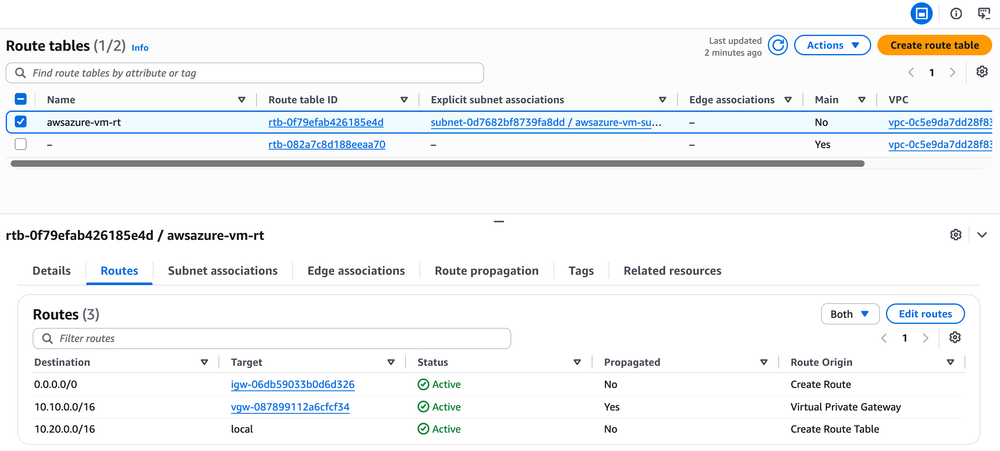This screenshot has height=451, width=1000.
Task: Focus the Filter routes search field
Action: click(272, 338)
